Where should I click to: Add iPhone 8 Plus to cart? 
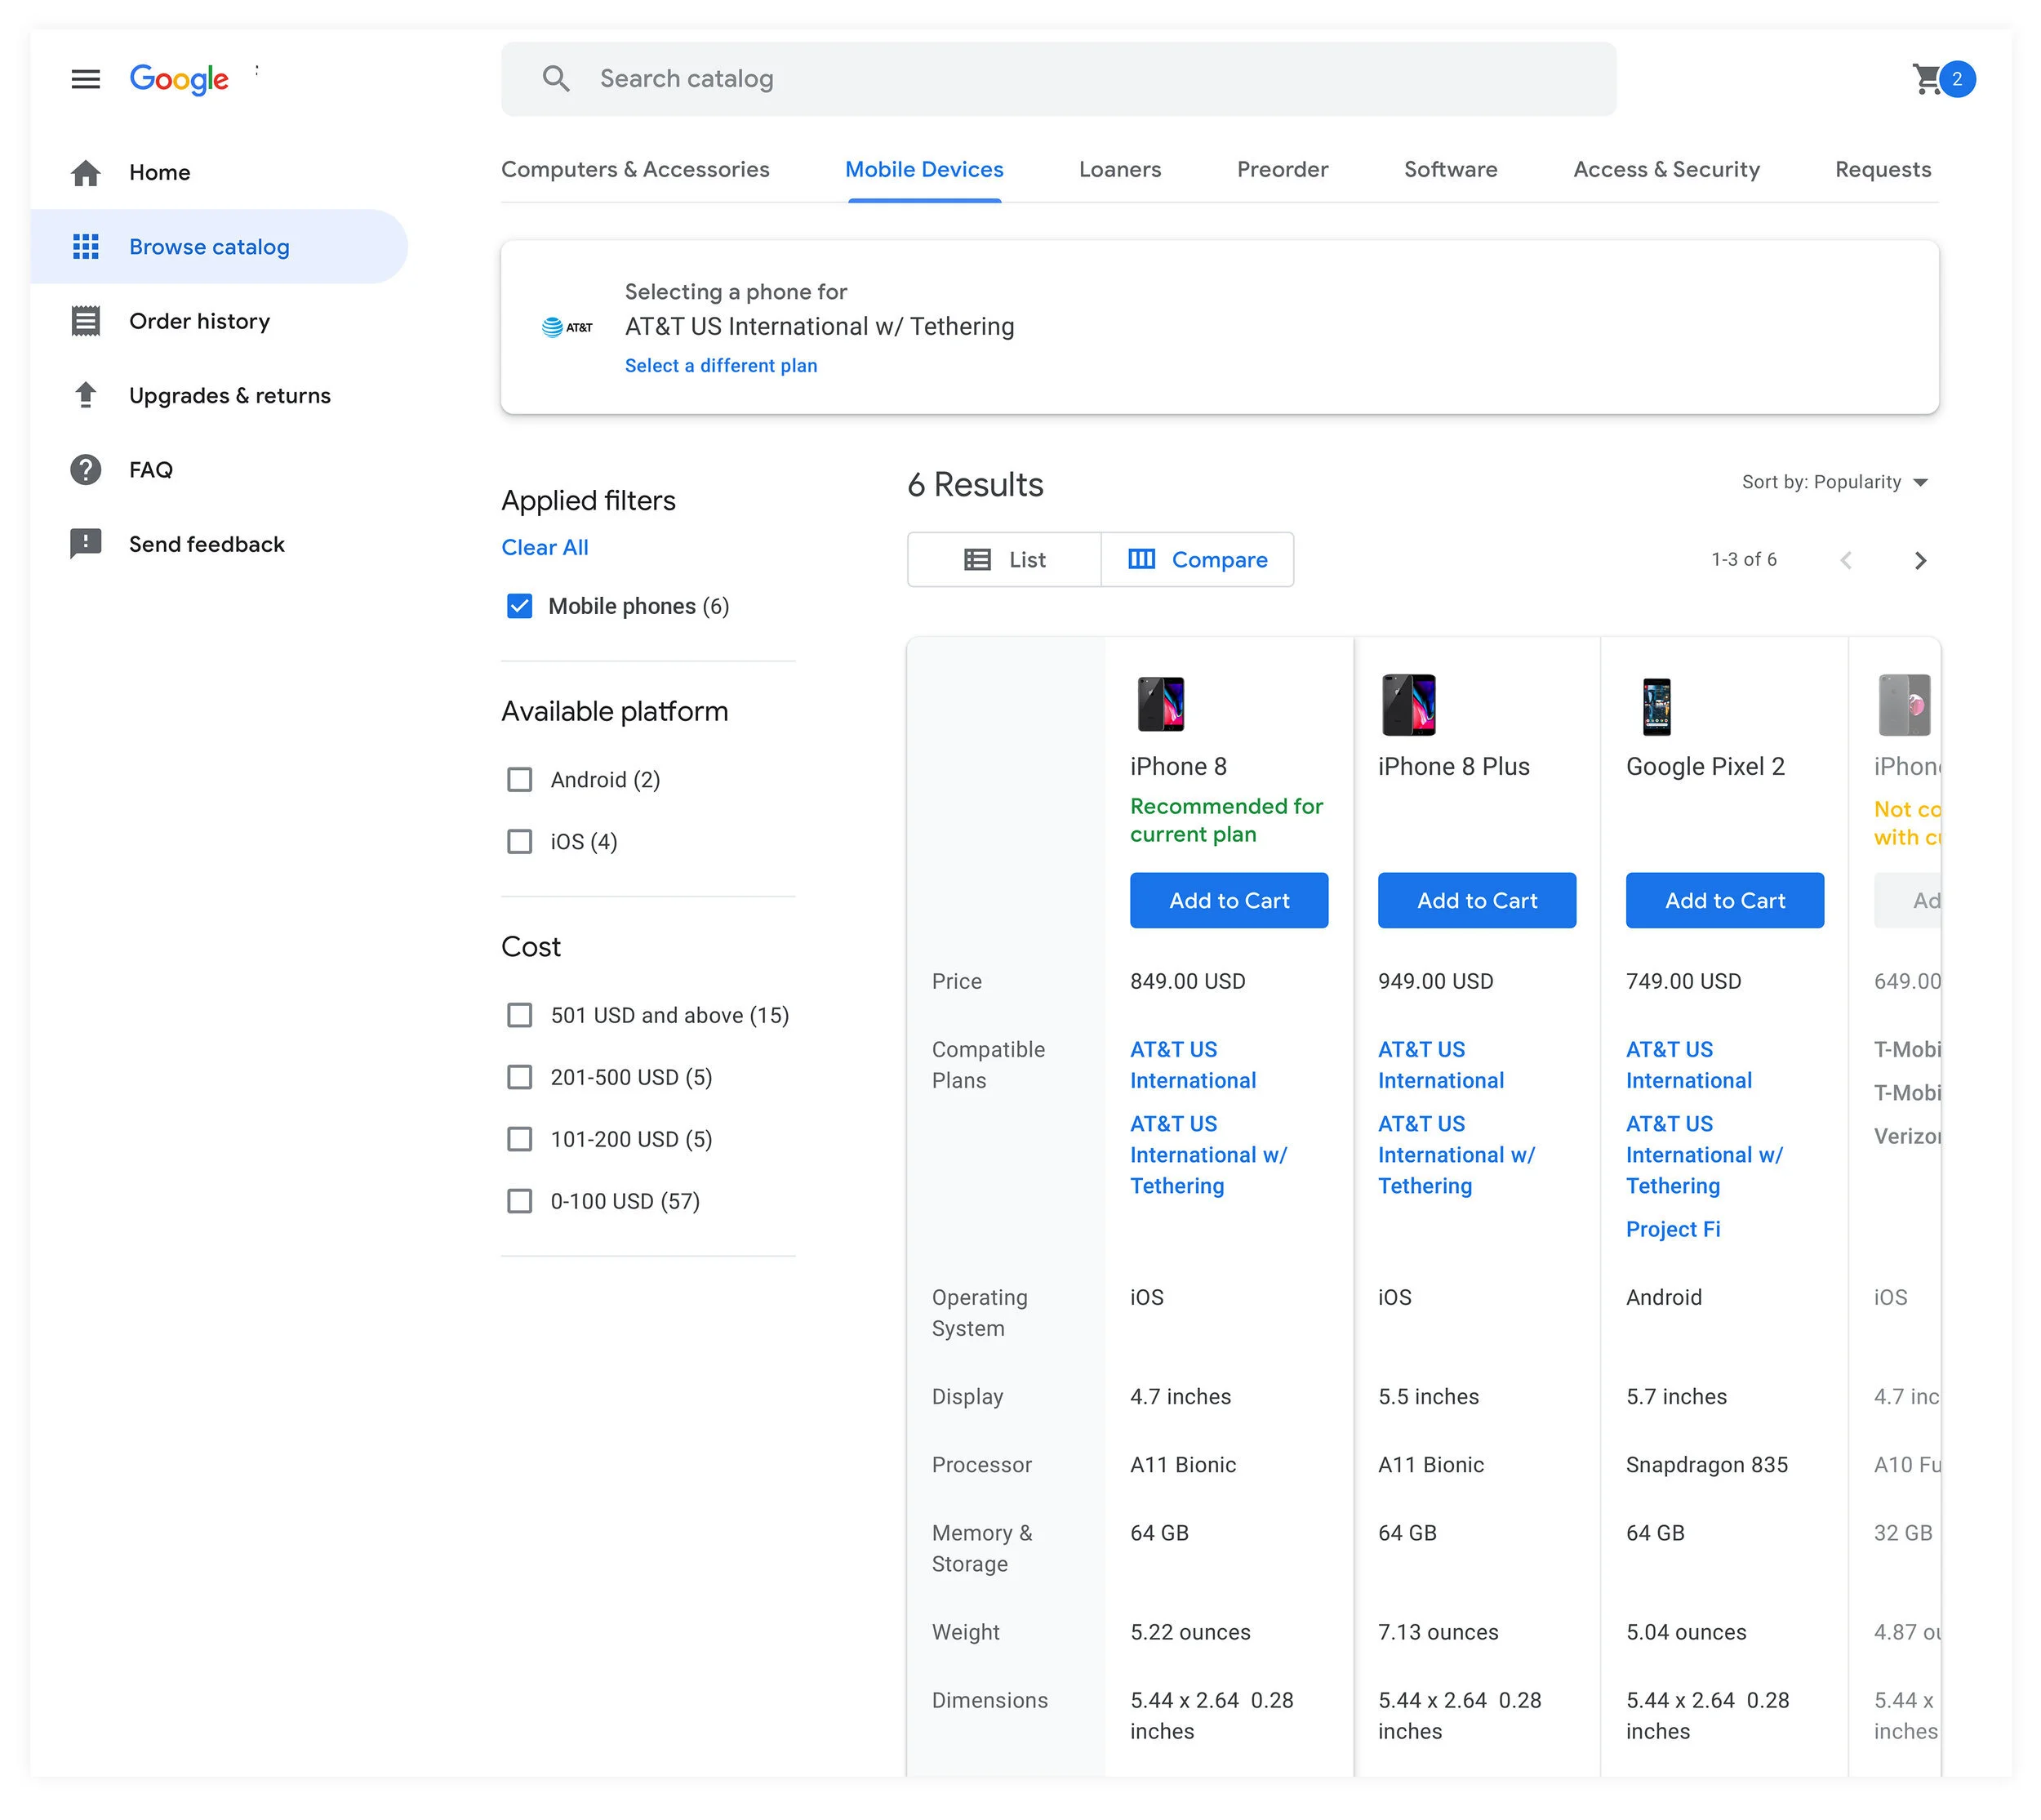tap(1476, 900)
